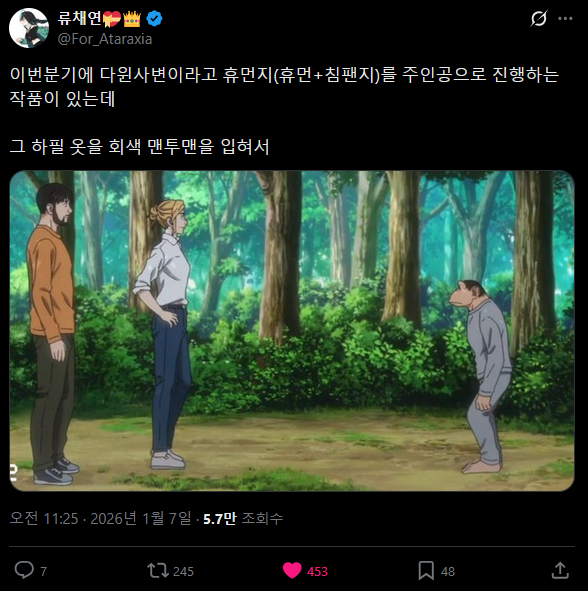This screenshot has width=588, height=591.
Task: Click the repost arrows icon
Action: (158, 571)
